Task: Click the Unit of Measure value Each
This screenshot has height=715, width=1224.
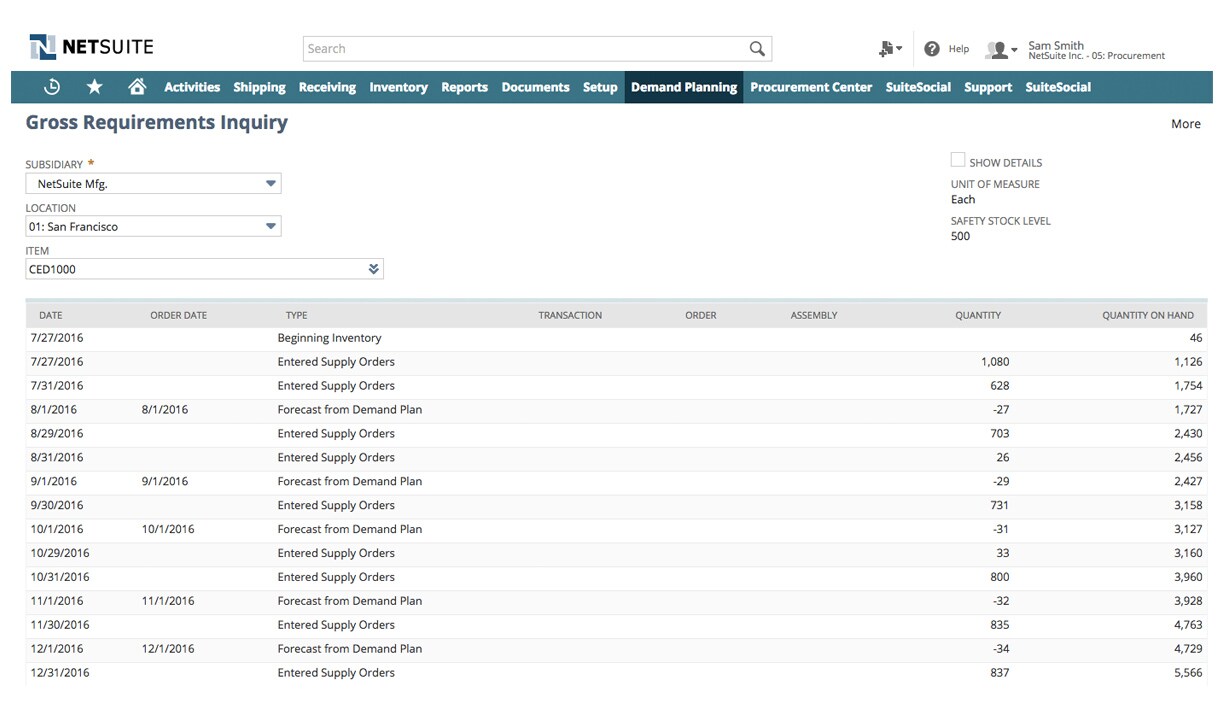Action: click(x=963, y=199)
